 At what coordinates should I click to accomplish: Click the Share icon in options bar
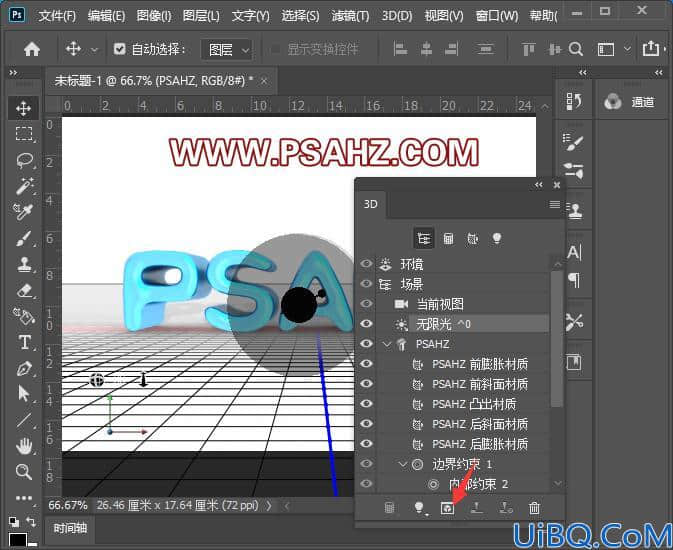(x=651, y=49)
